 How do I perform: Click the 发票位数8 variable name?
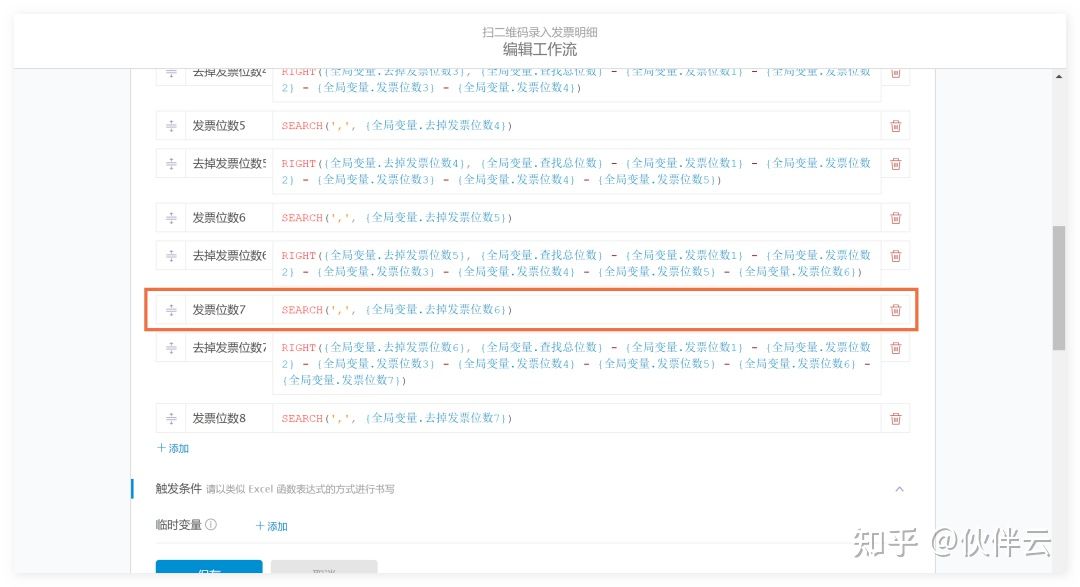tap(219, 419)
